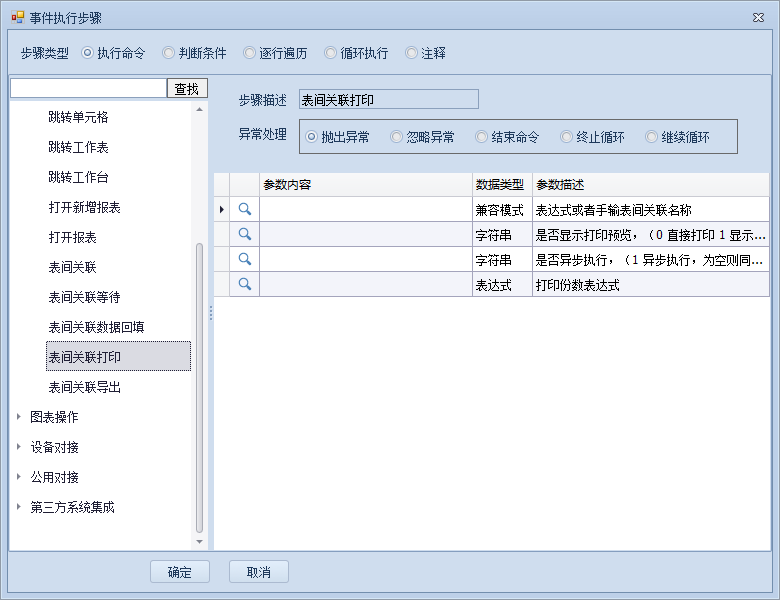Click magnifier in 是否异步执行 row
This screenshot has height=600, width=780.
pos(244,260)
